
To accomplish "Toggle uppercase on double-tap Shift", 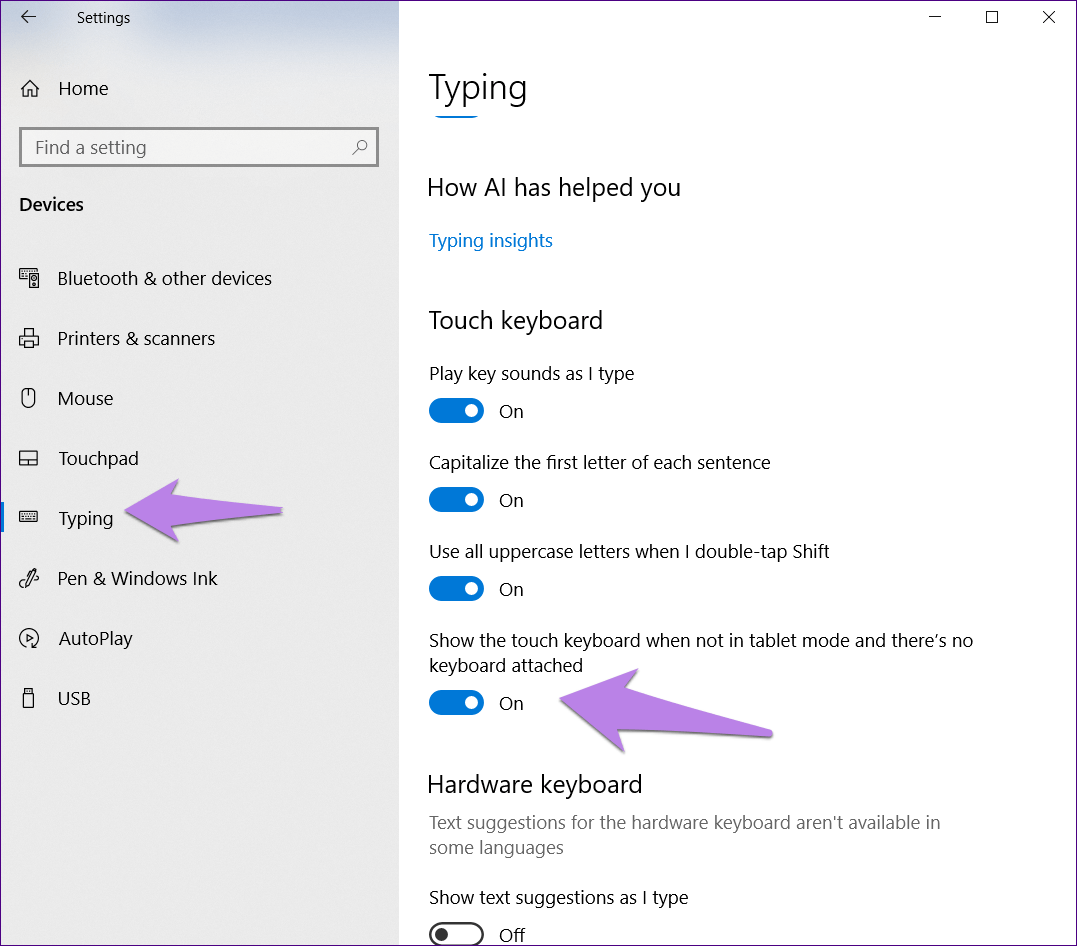I will 456,589.
